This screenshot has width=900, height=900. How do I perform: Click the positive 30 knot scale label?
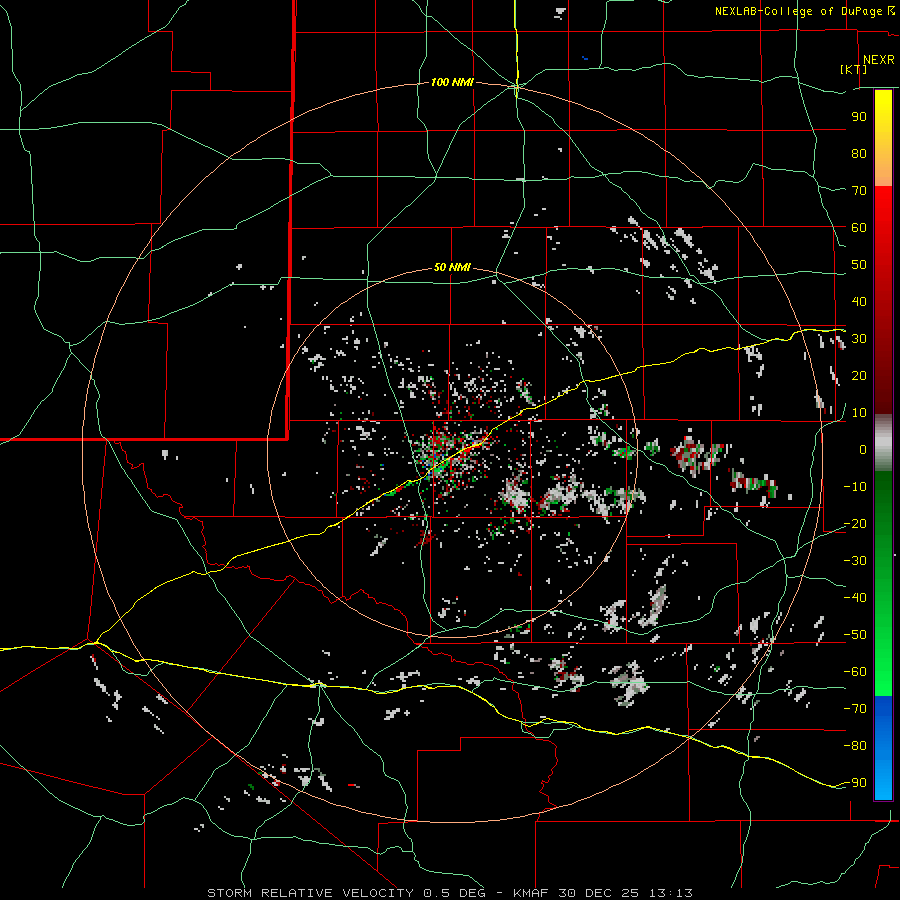(x=859, y=339)
